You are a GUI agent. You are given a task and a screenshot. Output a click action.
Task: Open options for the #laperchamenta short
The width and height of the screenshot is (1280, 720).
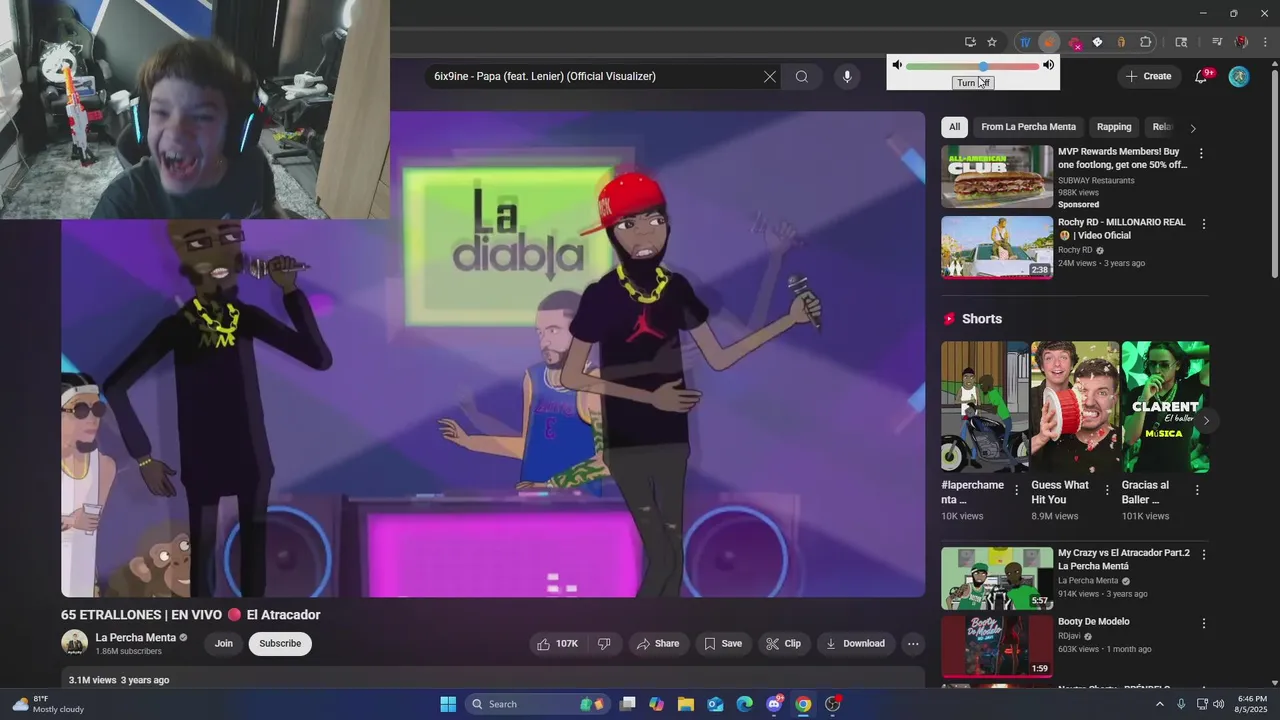1017,490
